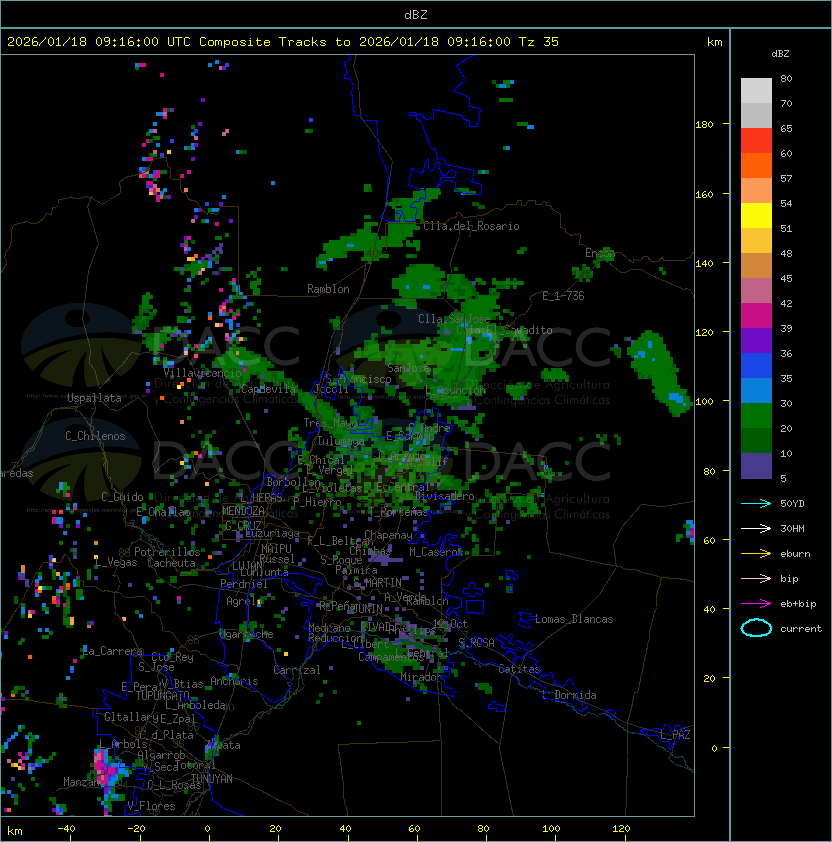This screenshot has width=832, height=842.
Task: Click the 'dBZ' title at top
Action: [x=416, y=14]
